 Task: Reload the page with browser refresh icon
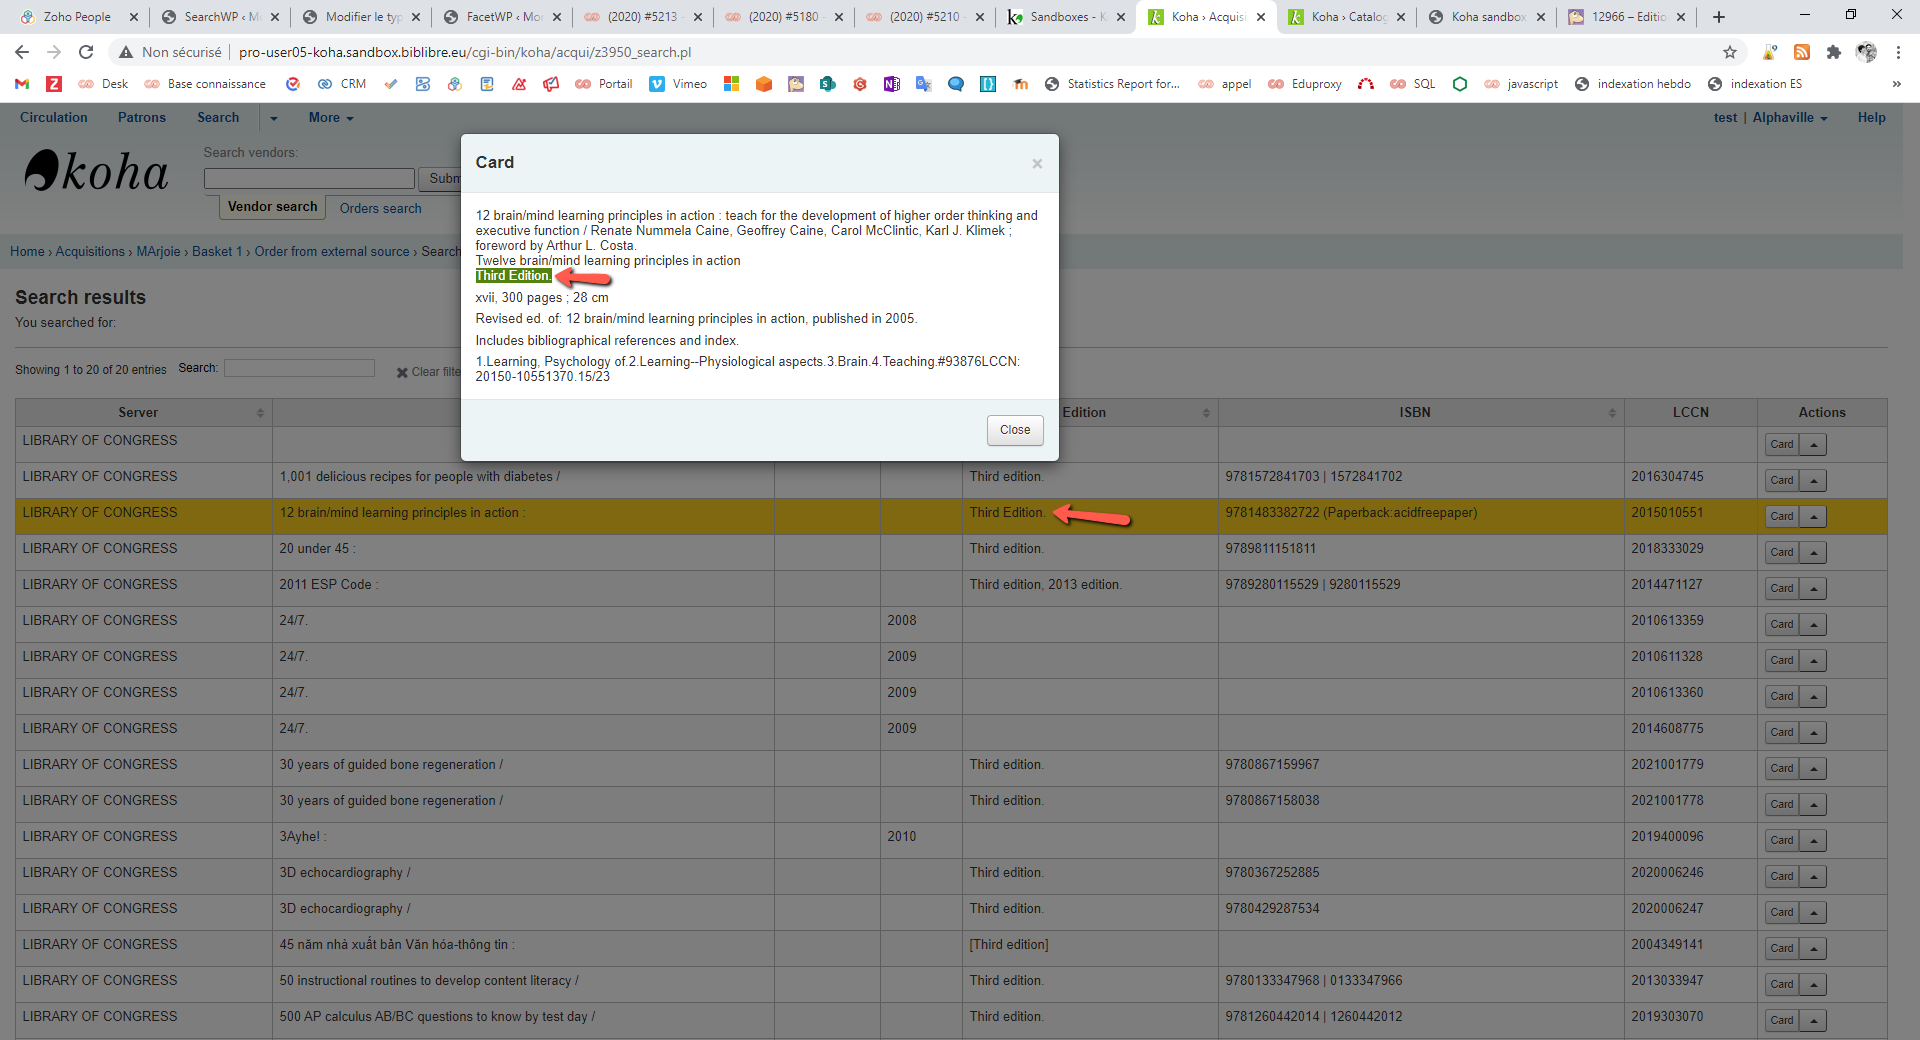point(86,52)
